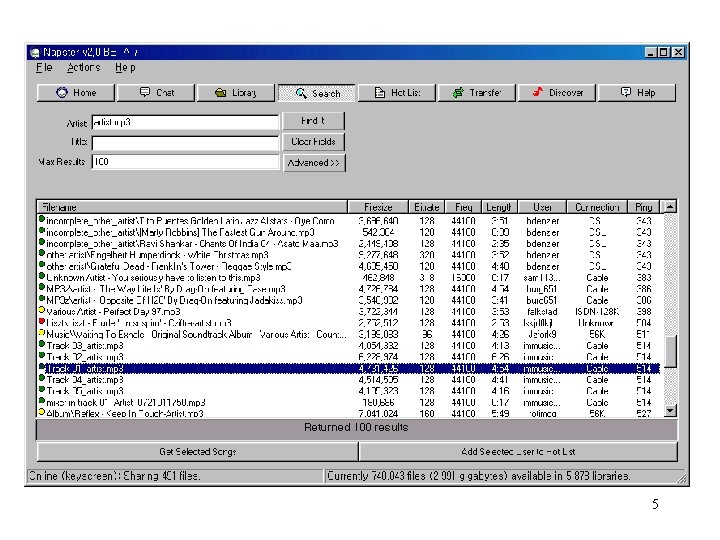Screen dimensions: 720x540
Task: Select the Ravi Shankar Chants Of India row
Action: (x=349, y=244)
